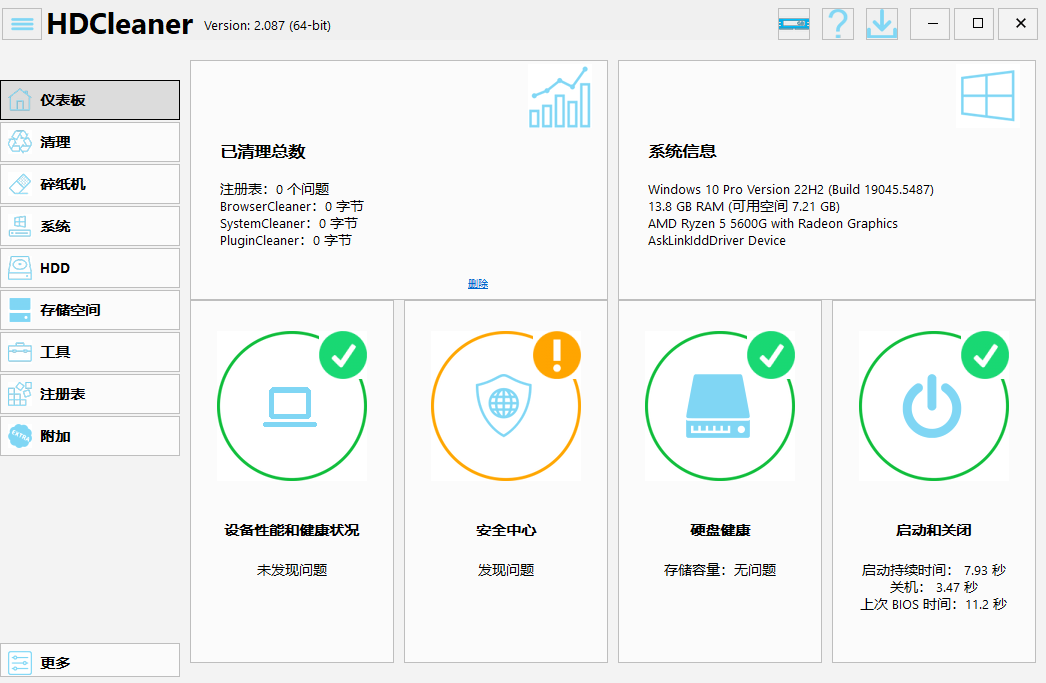The width and height of the screenshot is (1046, 683).
Task: Go to the 系统 section
Action: coord(90,226)
